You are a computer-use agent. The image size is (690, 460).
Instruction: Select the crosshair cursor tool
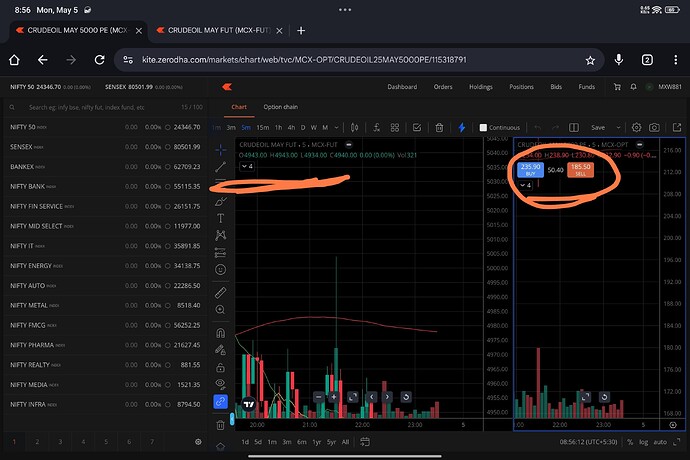[220, 149]
